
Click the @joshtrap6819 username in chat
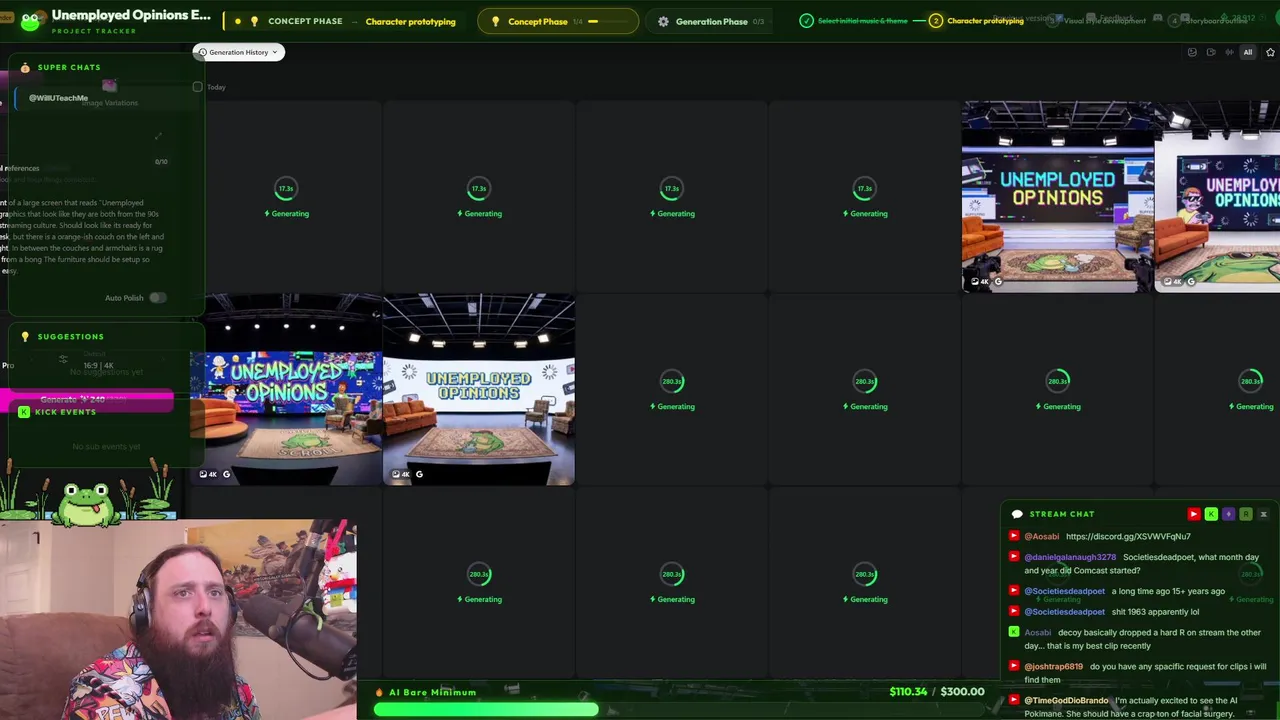[x=1054, y=666]
